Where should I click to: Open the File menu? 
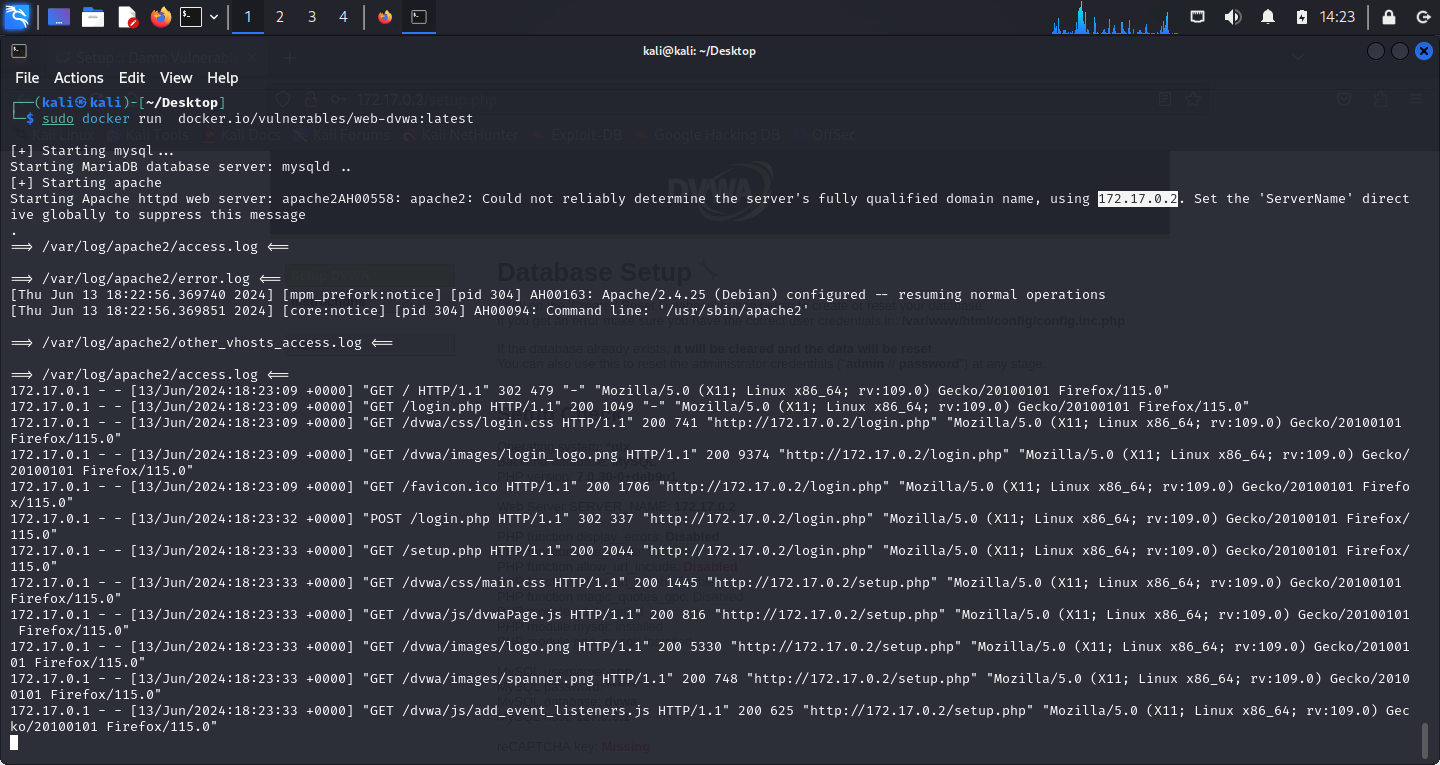click(x=27, y=78)
